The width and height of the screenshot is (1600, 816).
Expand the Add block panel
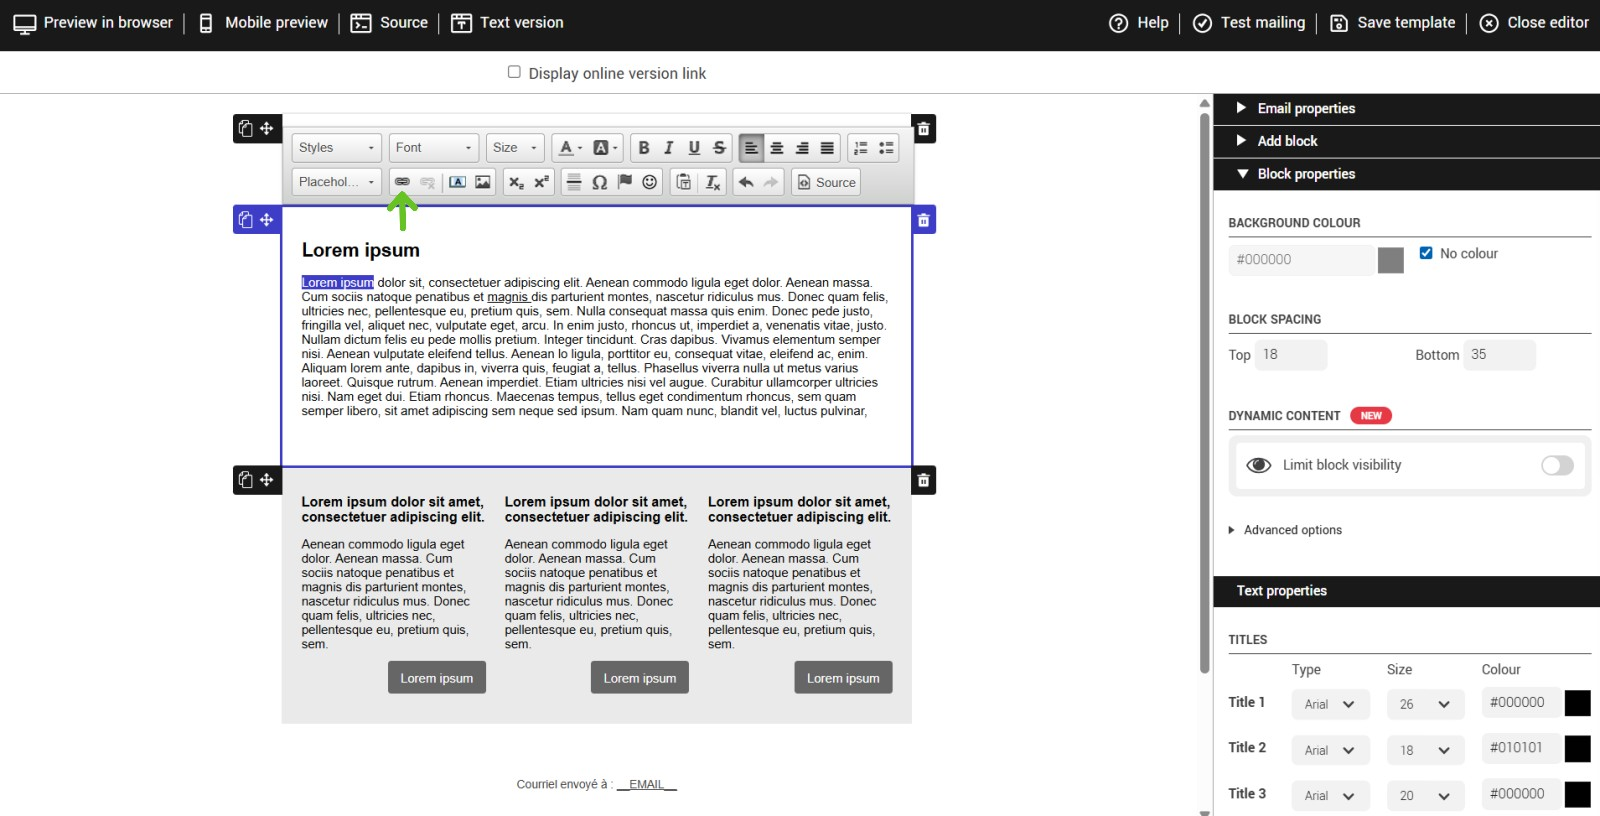[1287, 141]
